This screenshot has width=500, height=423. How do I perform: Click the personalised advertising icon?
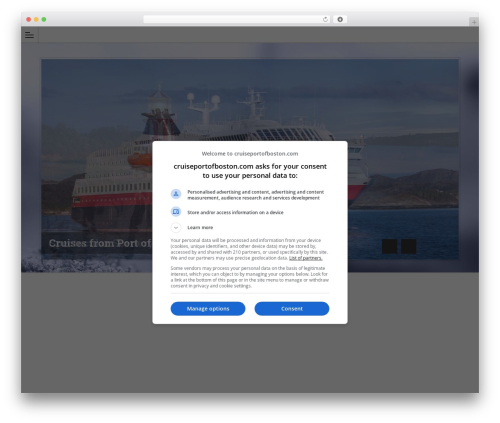tap(176, 194)
